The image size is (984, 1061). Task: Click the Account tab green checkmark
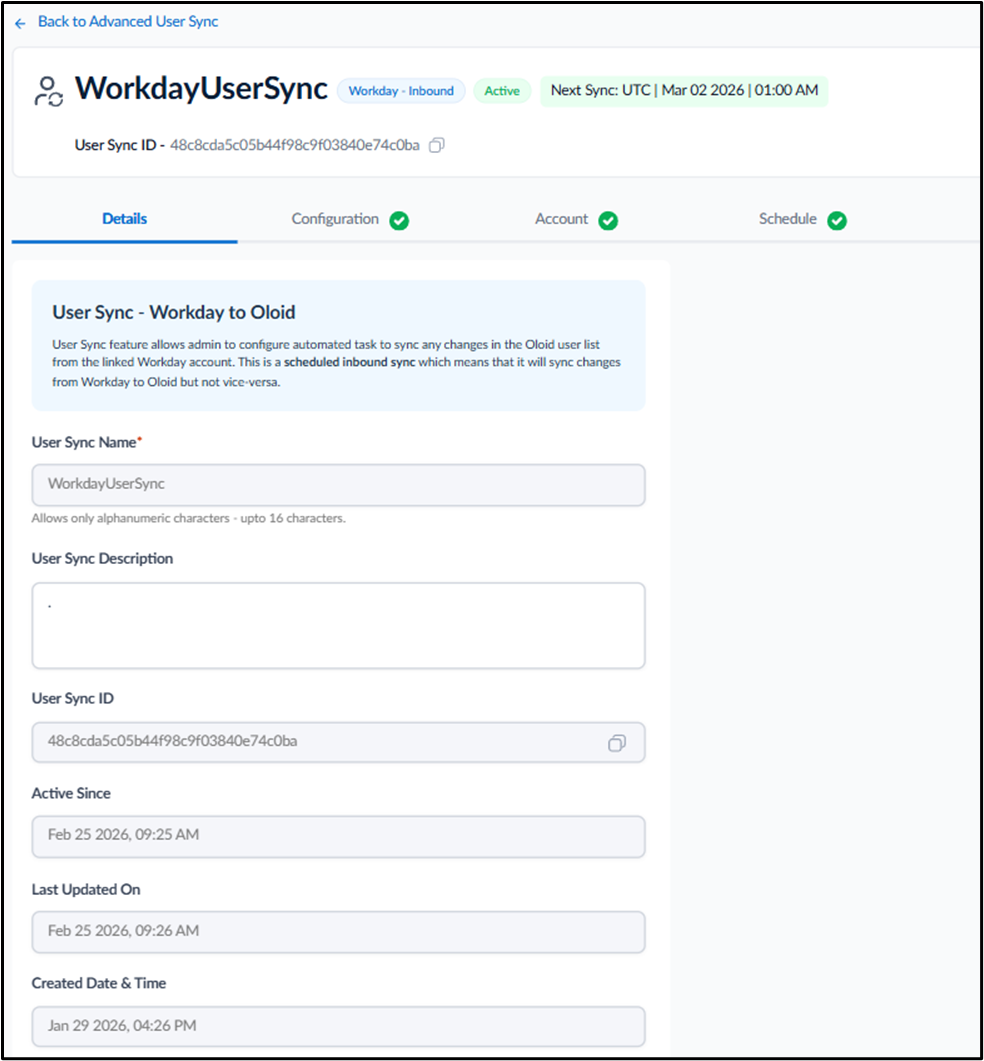click(x=608, y=221)
